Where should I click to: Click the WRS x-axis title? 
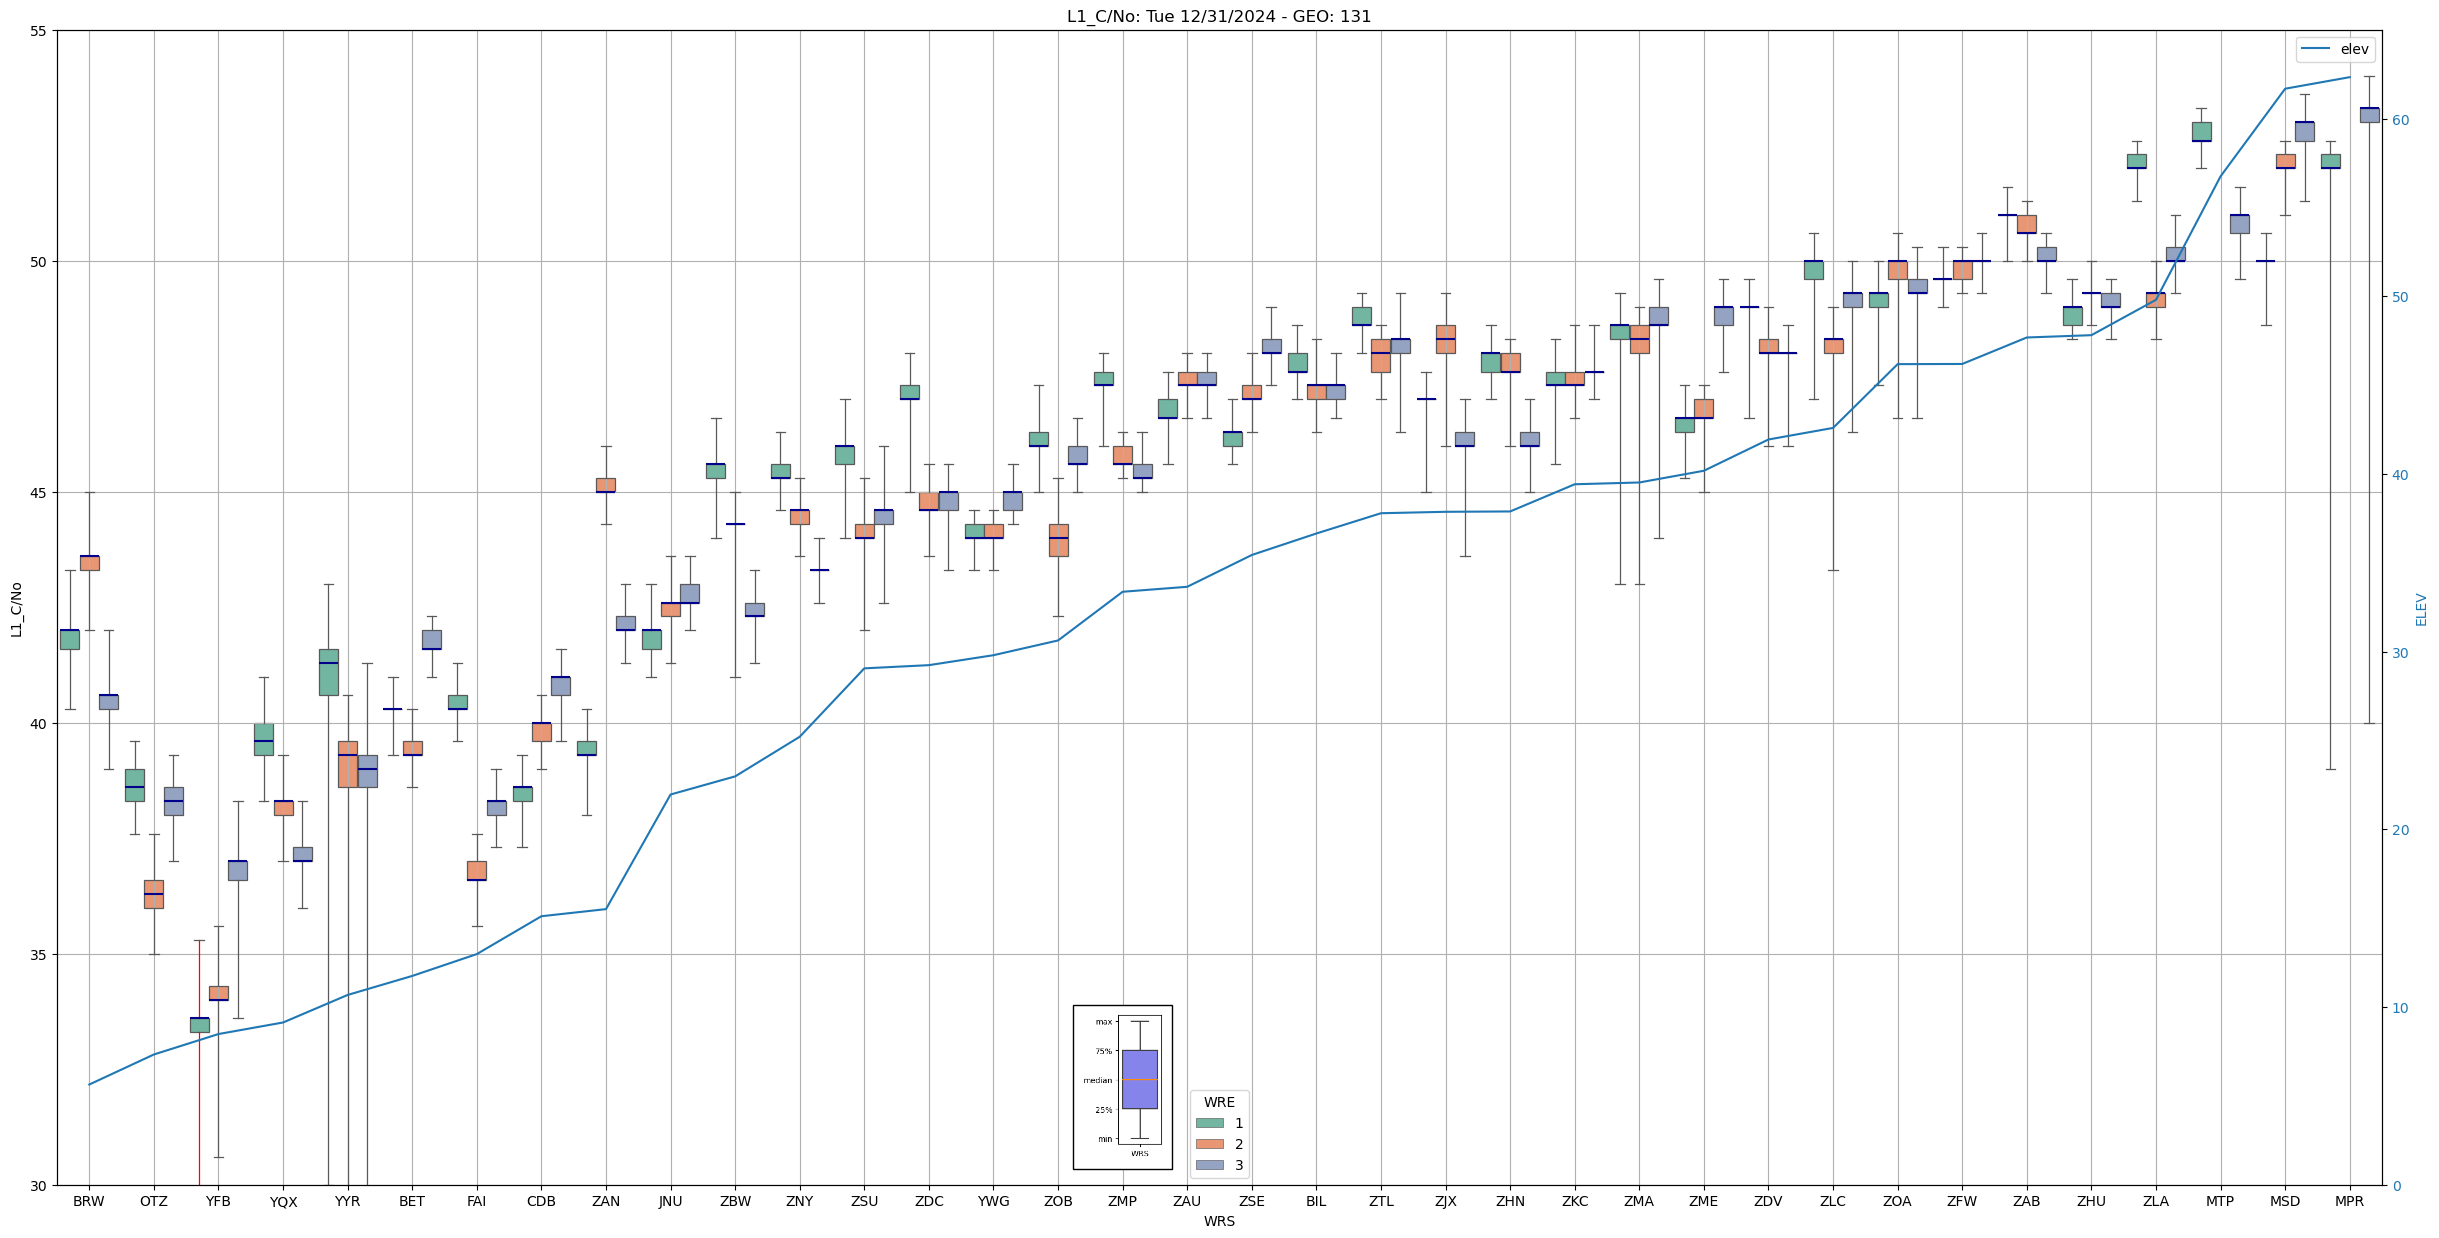pyautogui.click(x=1218, y=1221)
